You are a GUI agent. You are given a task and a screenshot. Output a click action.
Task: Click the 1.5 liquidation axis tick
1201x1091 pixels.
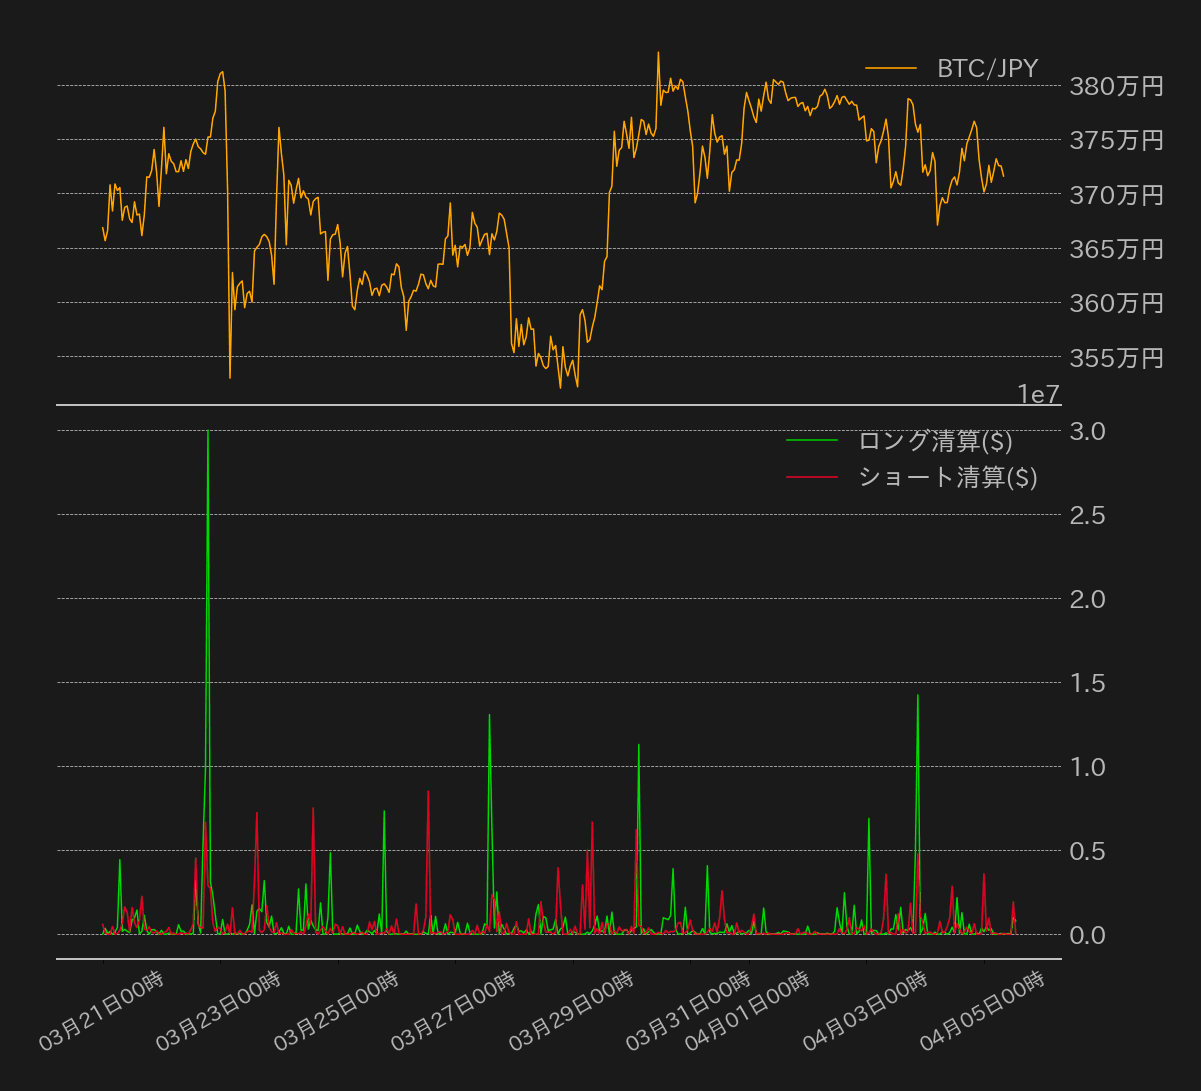(x=1088, y=684)
